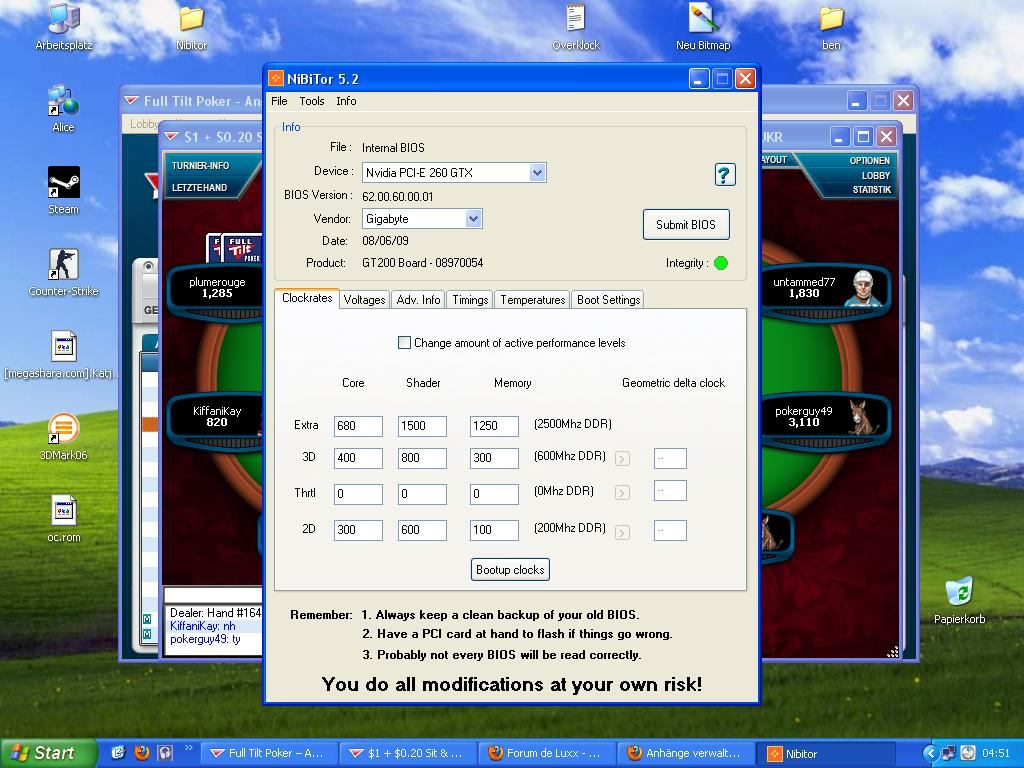Open the Tools menu in NiBiTor
This screenshot has width=1024, height=768.
click(x=312, y=101)
